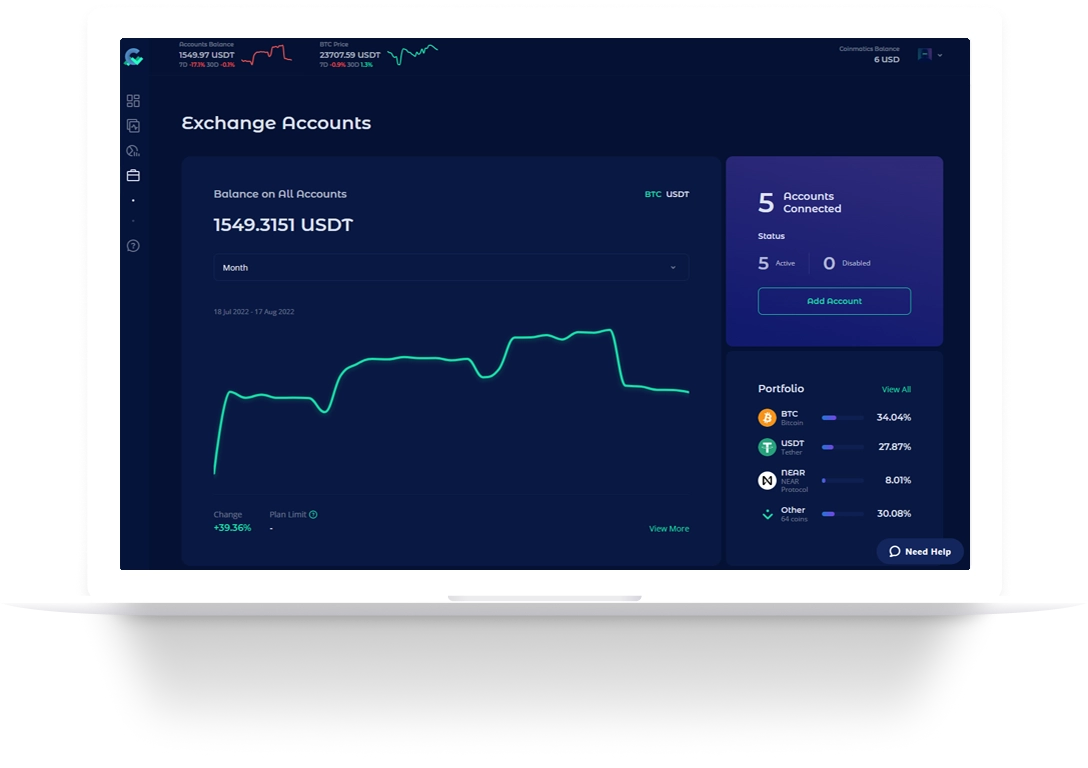Open the analytics chart icon in sidebar
This screenshot has width=1088, height=768.
click(133, 150)
